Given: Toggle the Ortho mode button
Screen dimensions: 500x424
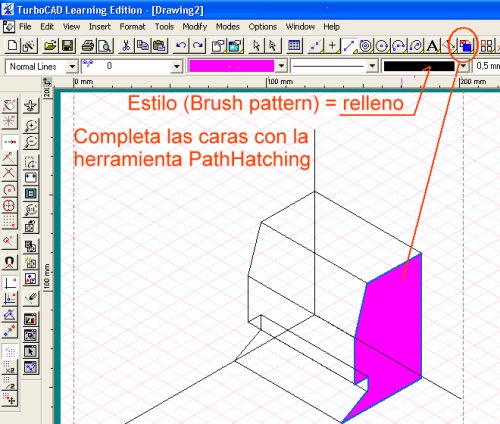Looking at the screenshot, I should click(9, 283).
